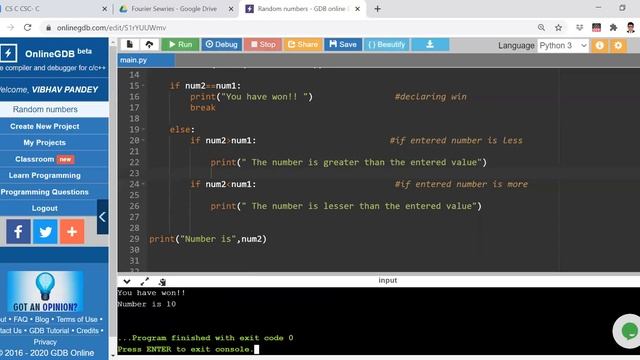Open the Language dropdown showing Python 3

pos(563,45)
